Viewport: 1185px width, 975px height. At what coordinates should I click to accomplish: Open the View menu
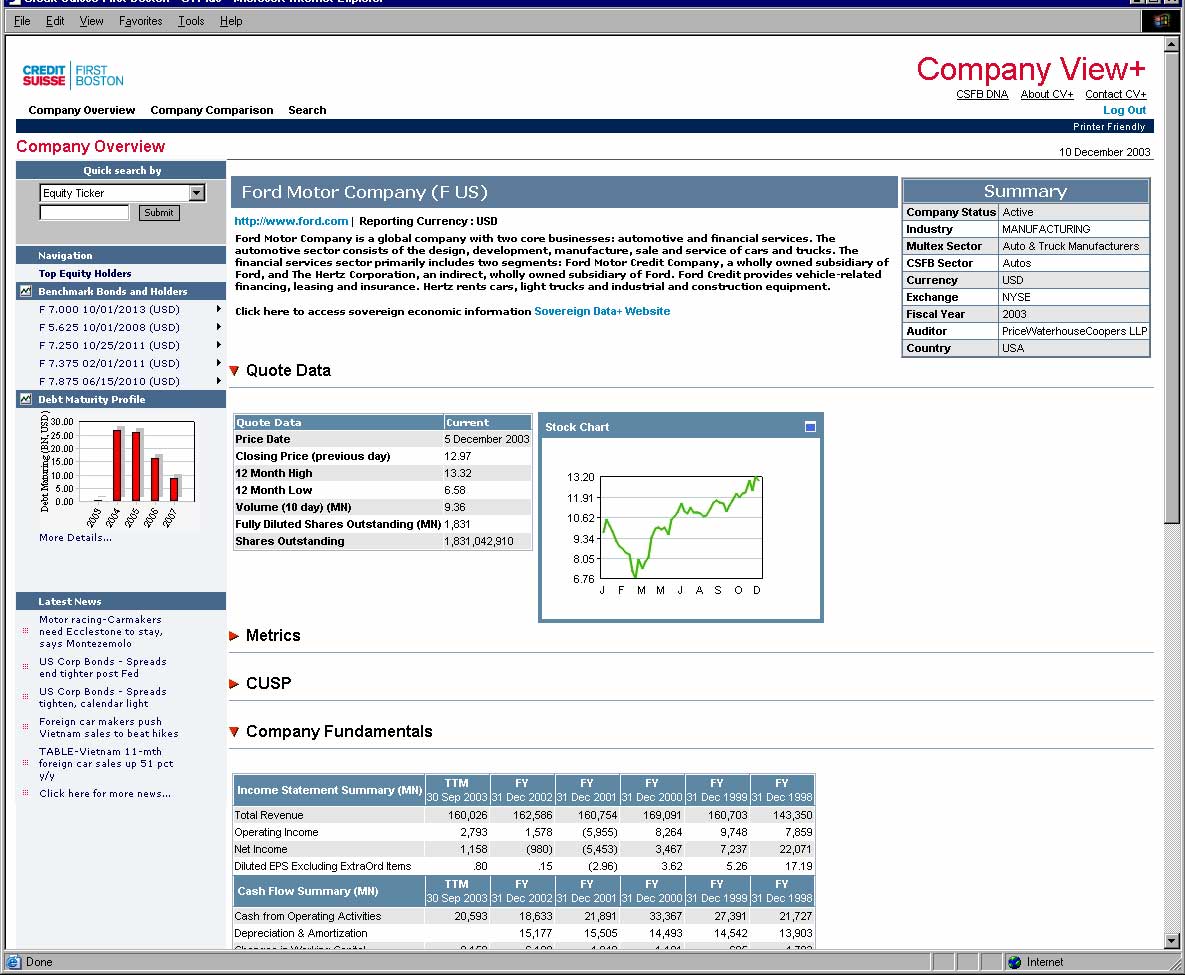91,21
